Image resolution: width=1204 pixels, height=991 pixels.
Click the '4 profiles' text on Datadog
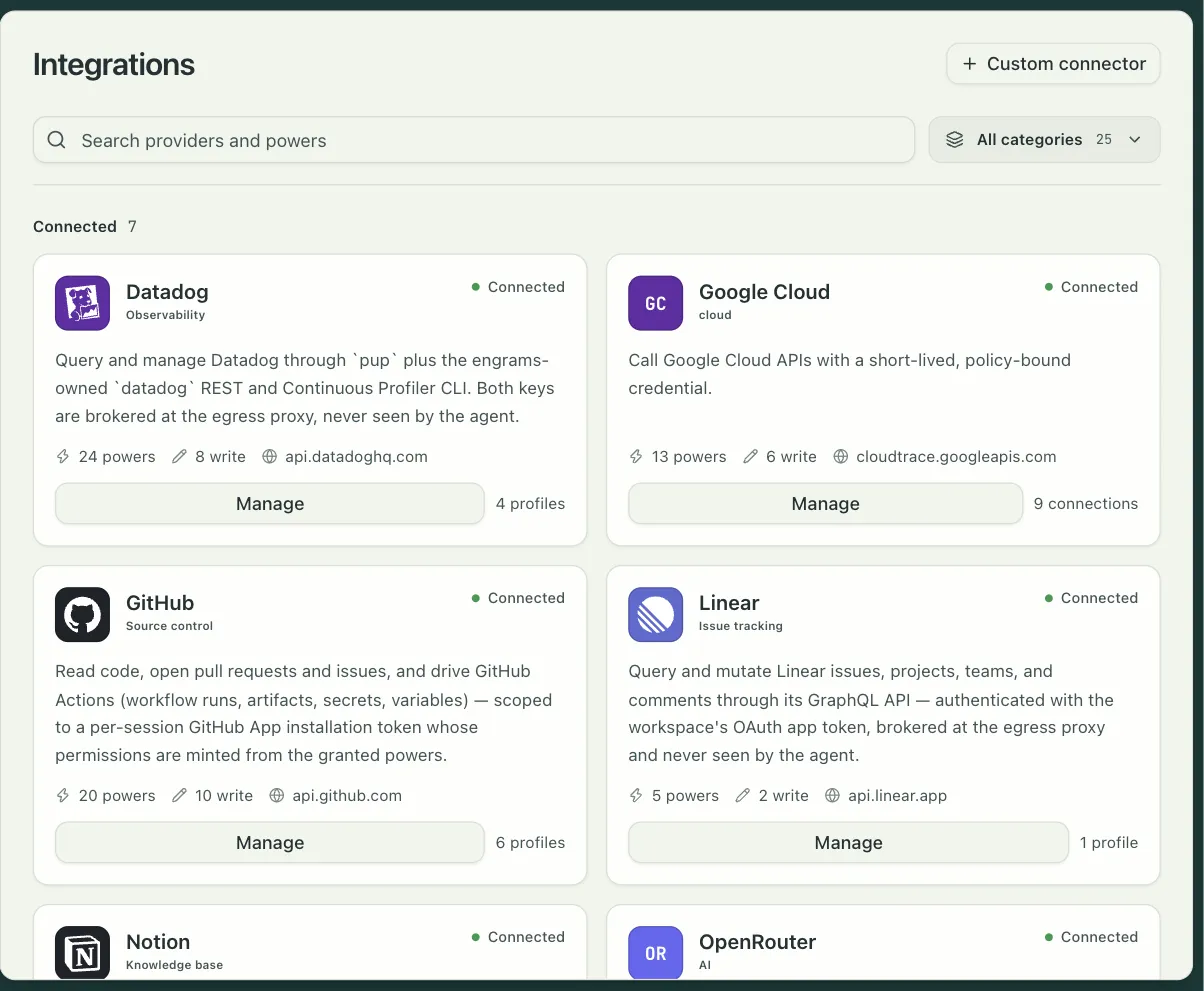click(x=530, y=504)
